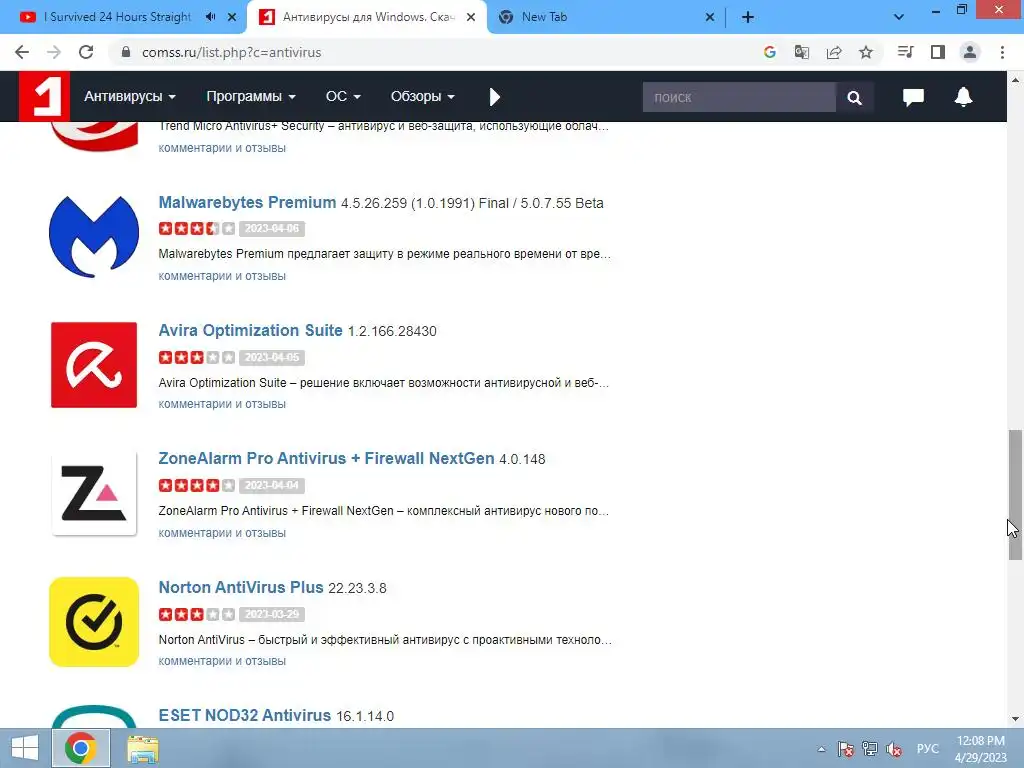Share this page icon
This screenshot has width=1024, height=768.
834,52
